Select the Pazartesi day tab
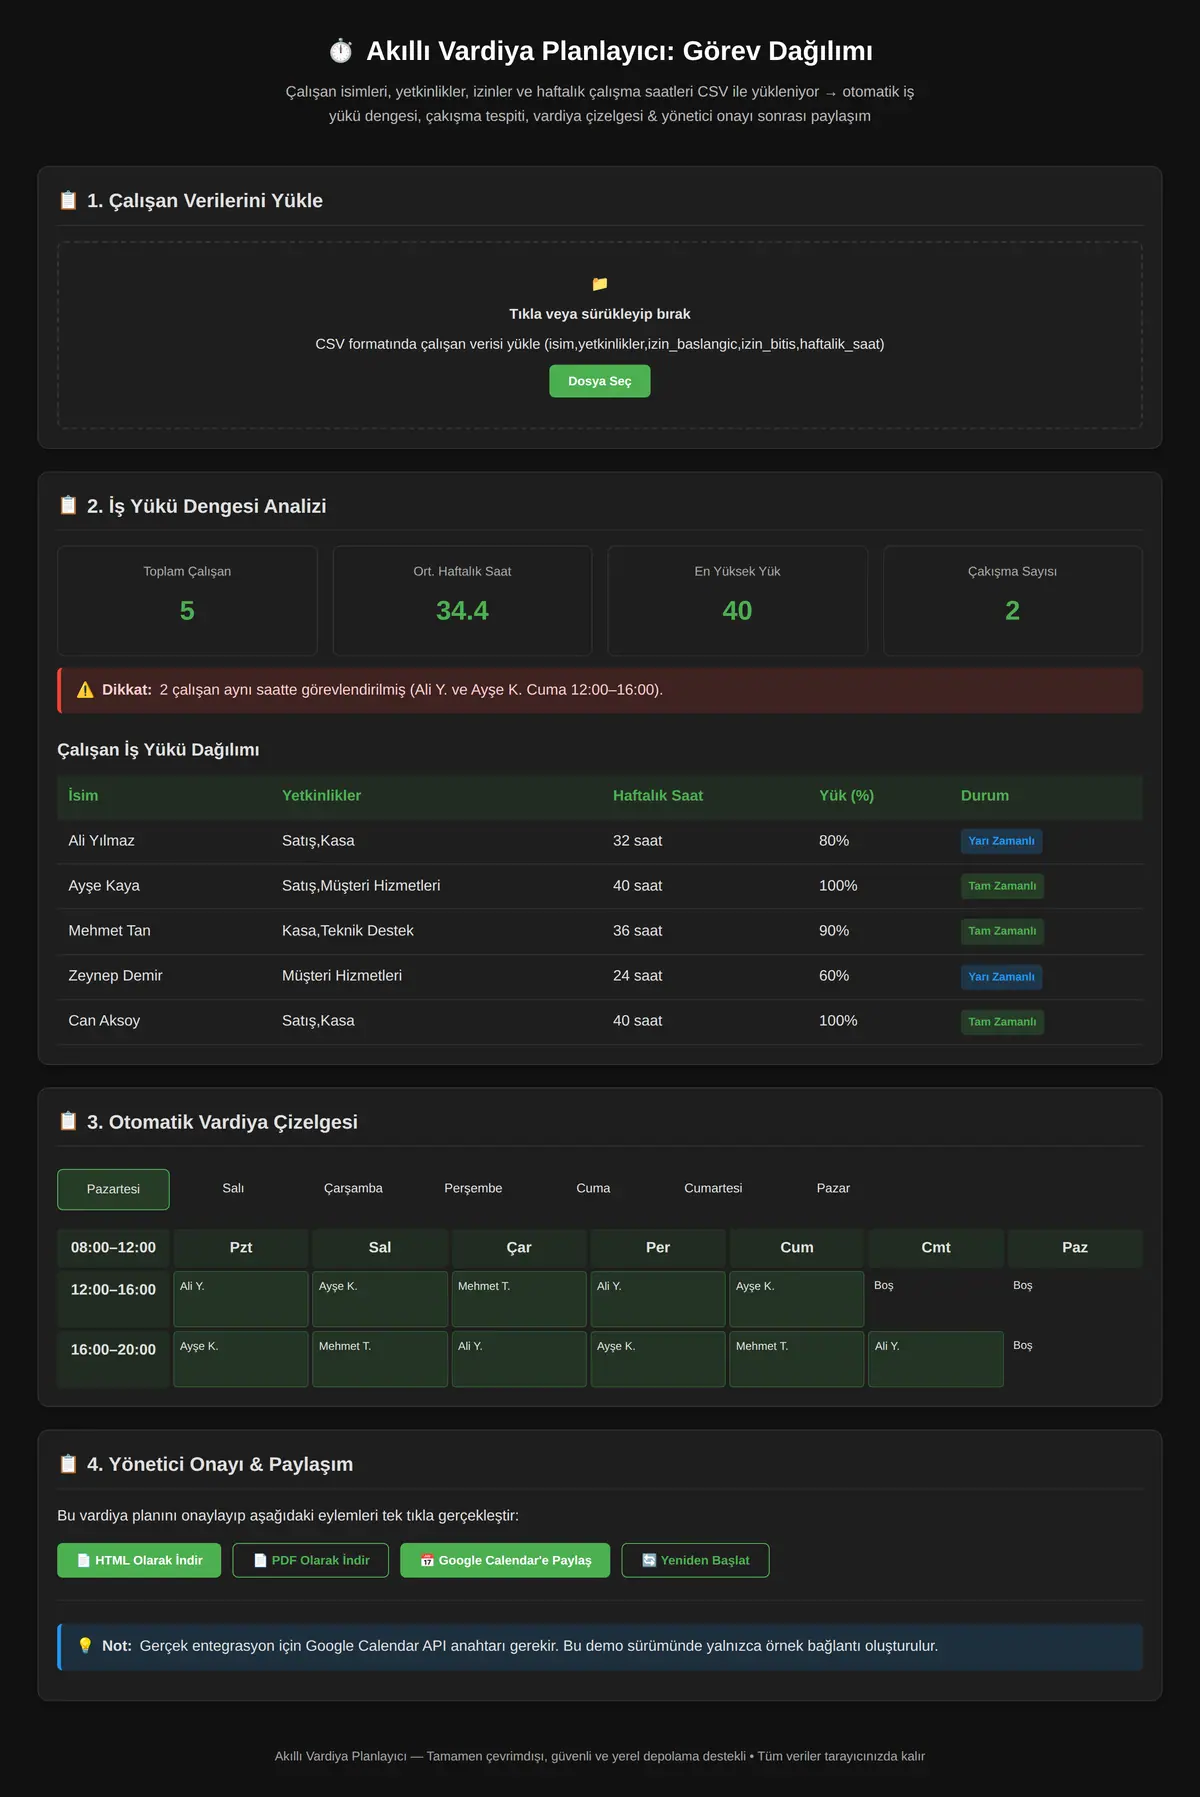Image resolution: width=1200 pixels, height=1797 pixels. tap(113, 1189)
